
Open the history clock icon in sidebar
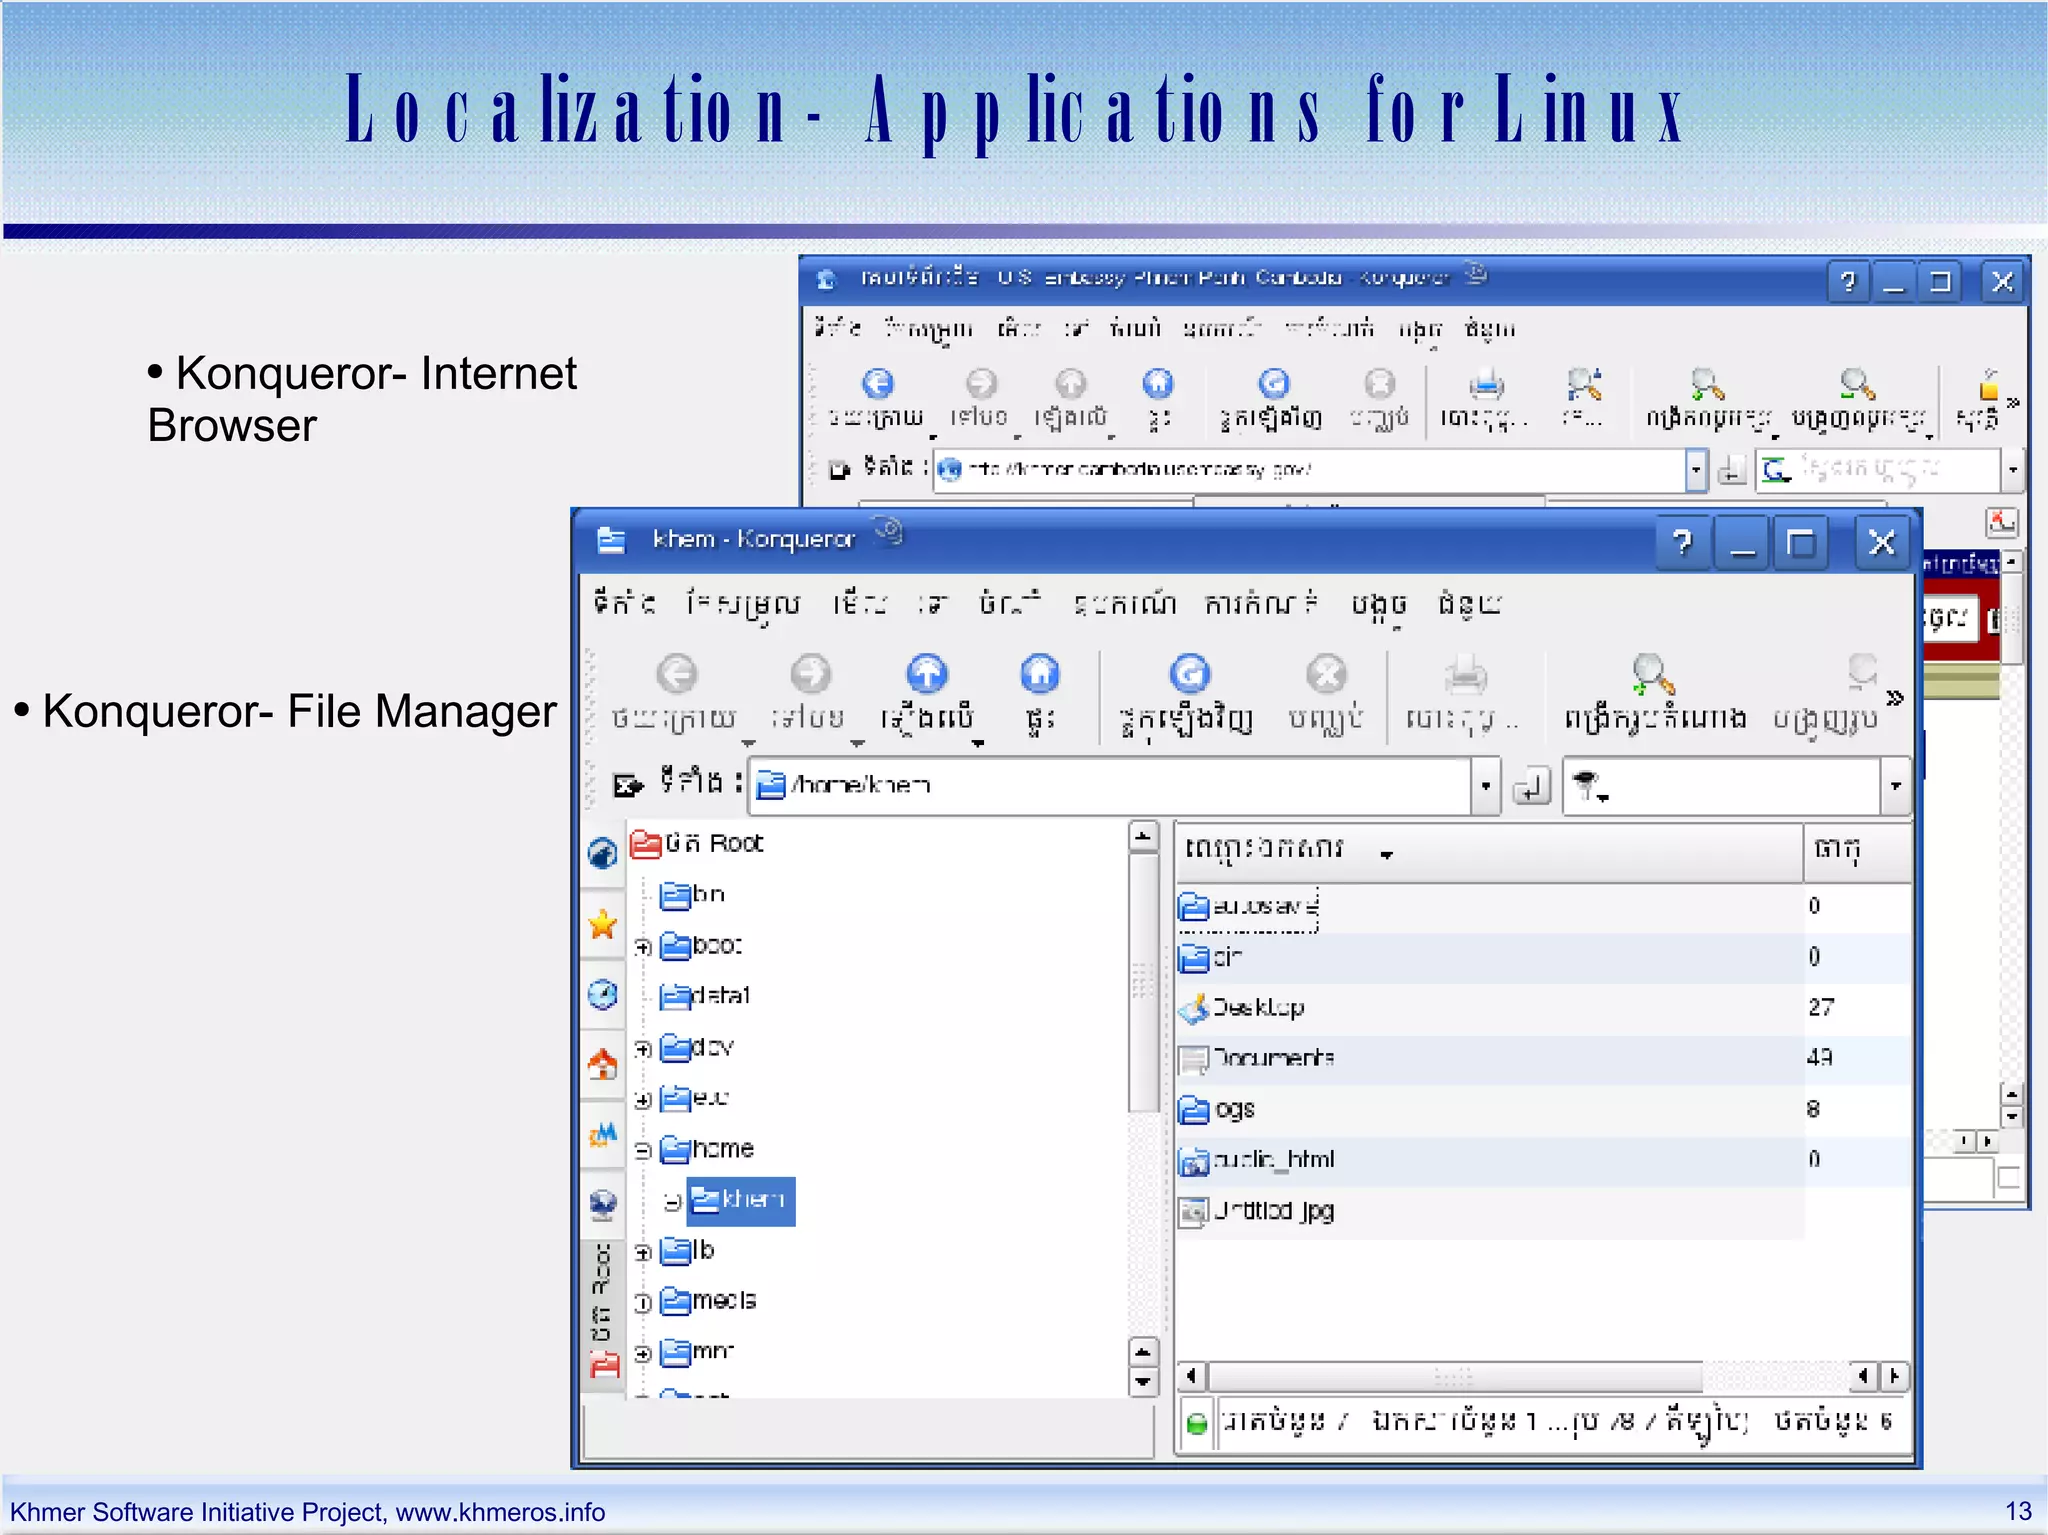point(603,994)
